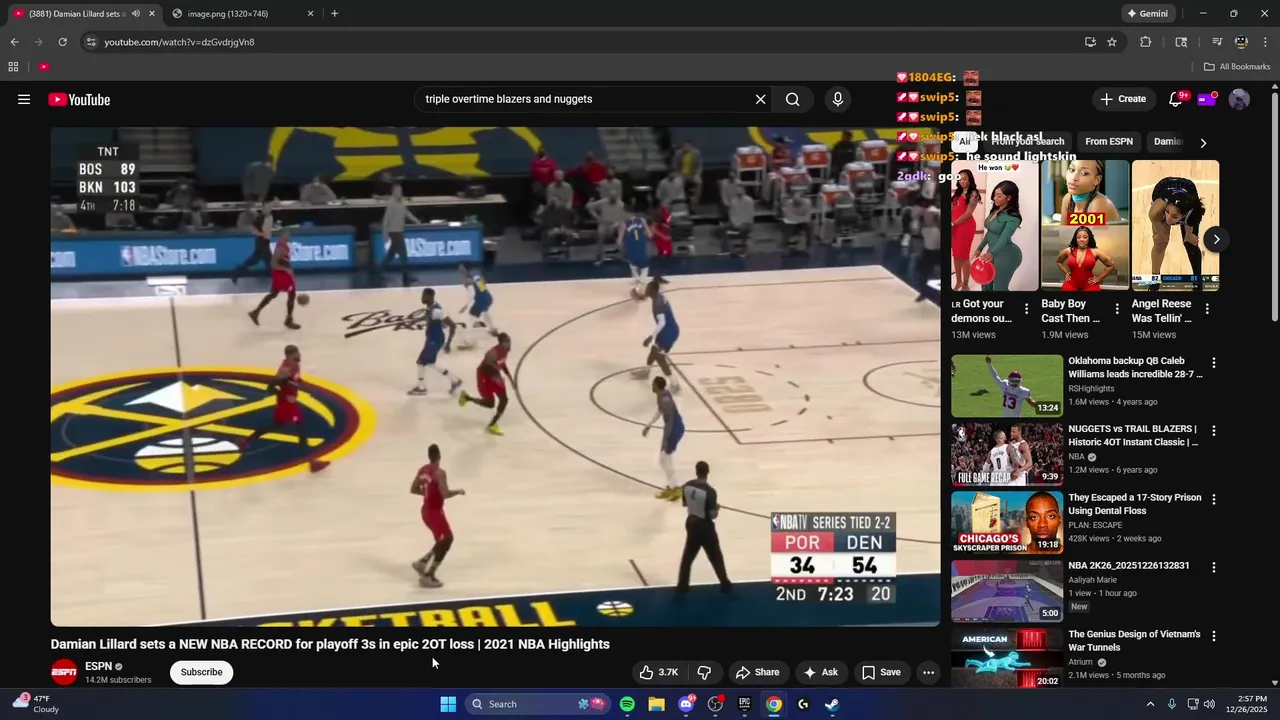Open options for 'Baby Boy Cast Then' short
The width and height of the screenshot is (1280, 720).
pos(1117,310)
